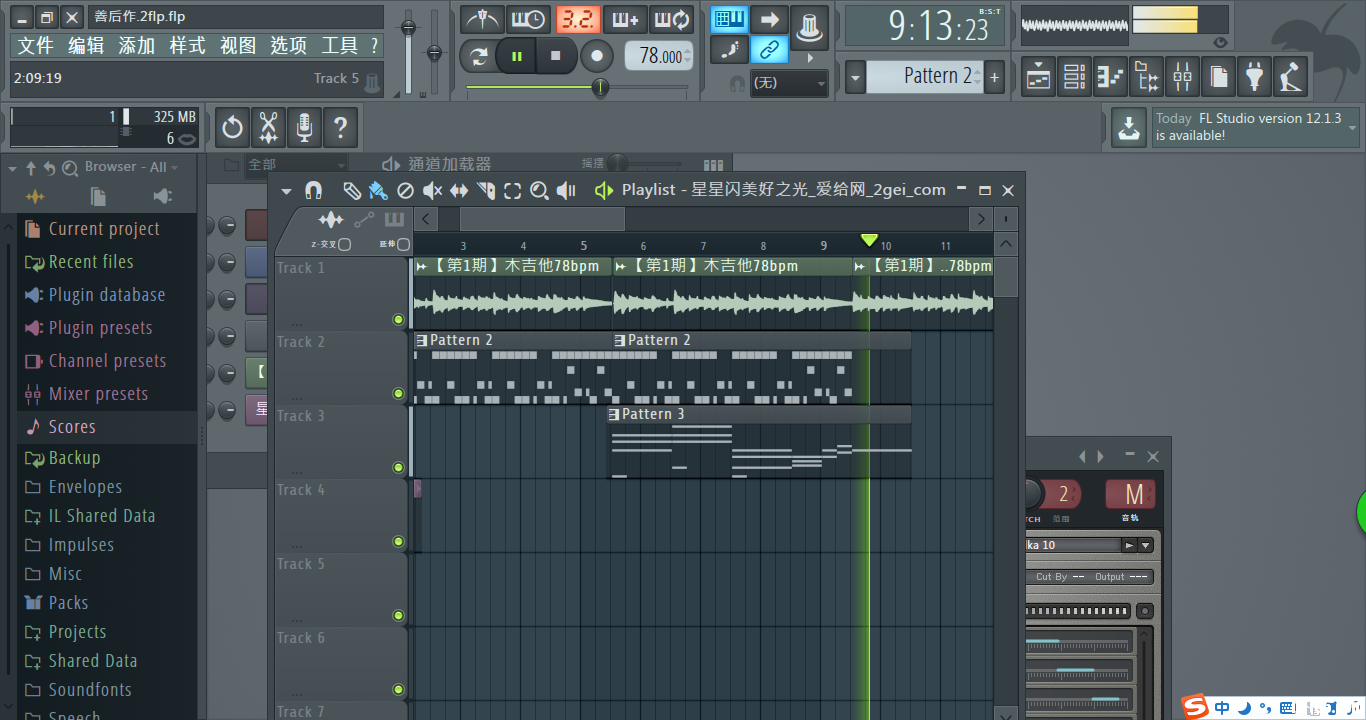Mute Track 2 with green light
Image resolution: width=1366 pixels, height=720 pixels.
(398, 394)
